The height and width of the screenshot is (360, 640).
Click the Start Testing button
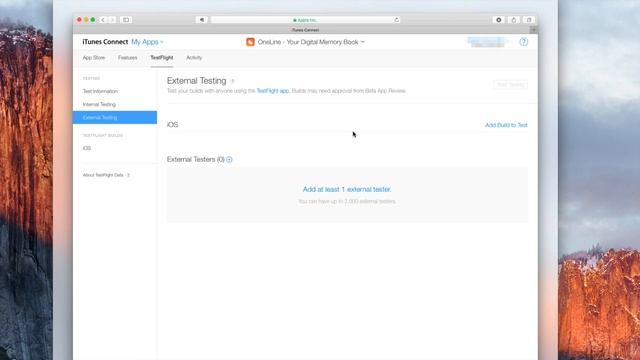(x=510, y=84)
